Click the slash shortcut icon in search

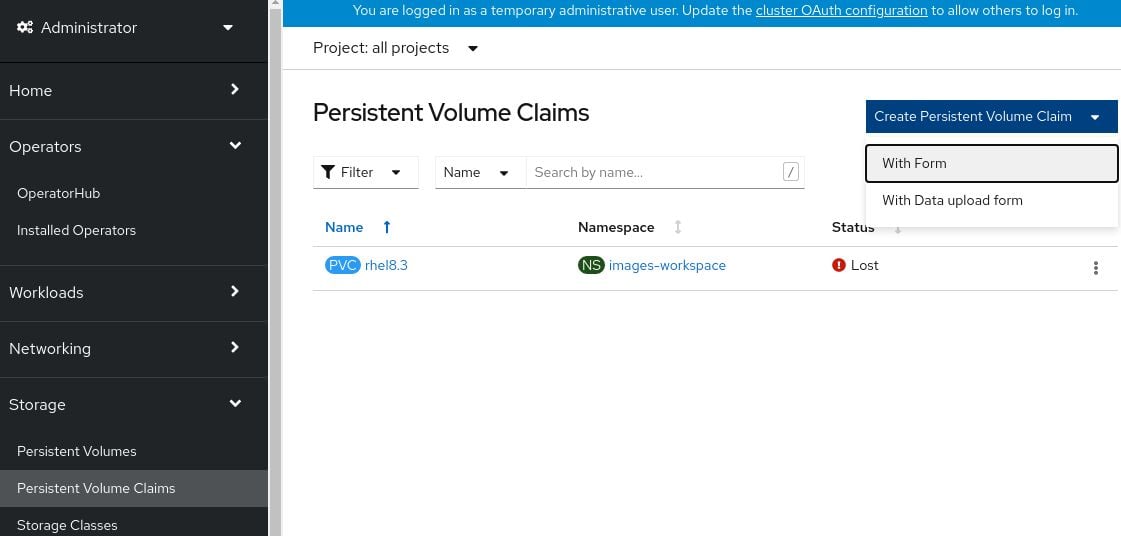pyautogui.click(x=791, y=172)
